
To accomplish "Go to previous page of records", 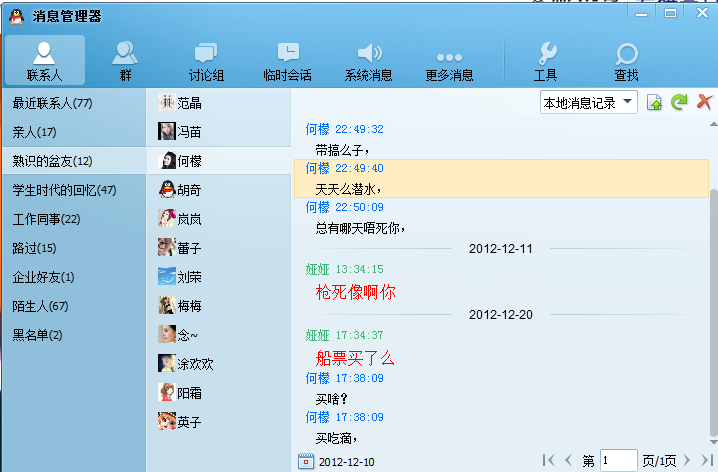I will [568, 460].
